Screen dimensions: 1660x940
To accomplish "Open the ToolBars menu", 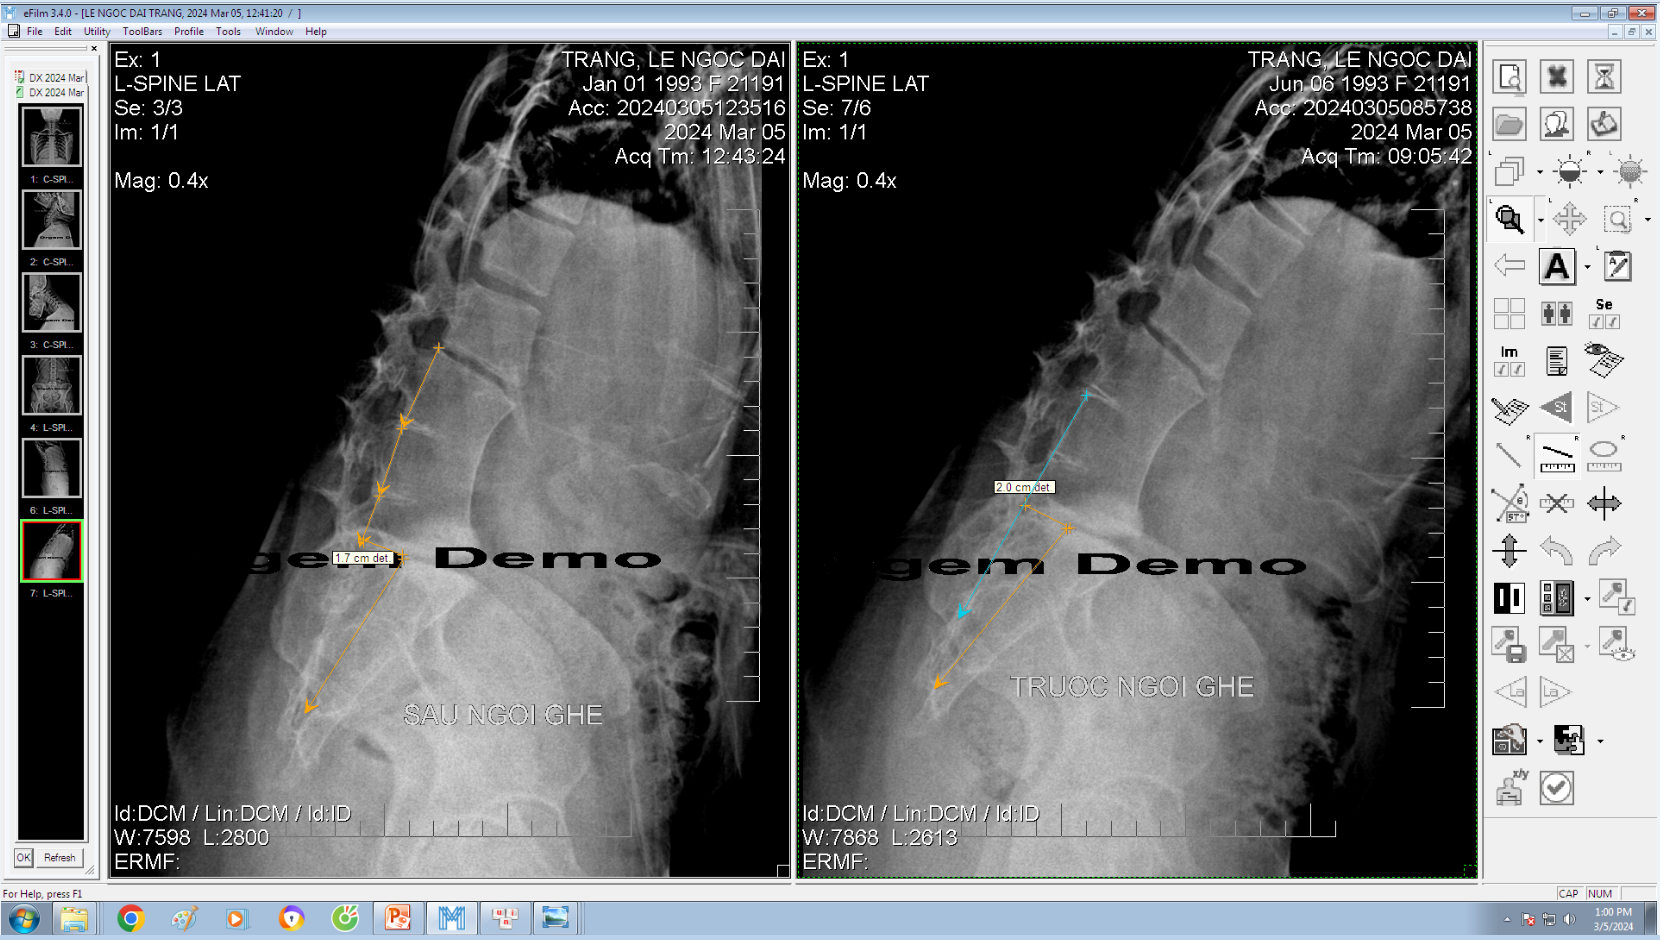I will pos(142,32).
